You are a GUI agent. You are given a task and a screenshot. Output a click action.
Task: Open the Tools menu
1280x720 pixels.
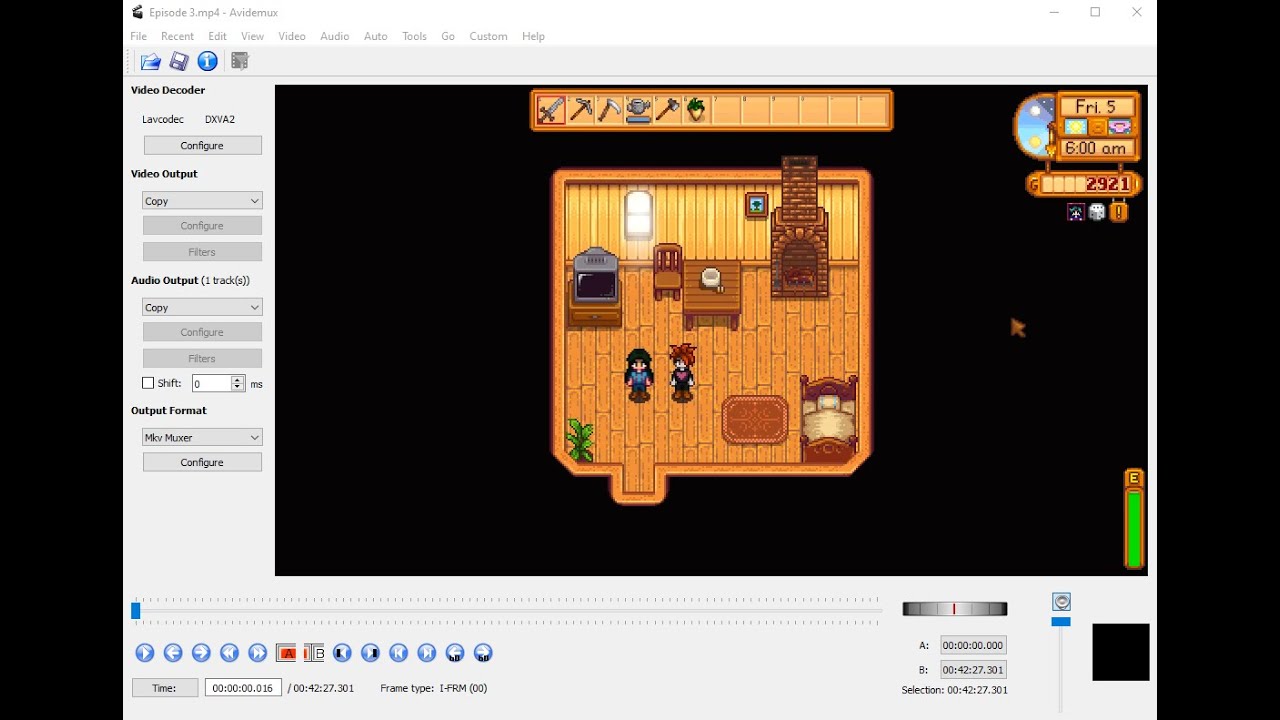(414, 36)
